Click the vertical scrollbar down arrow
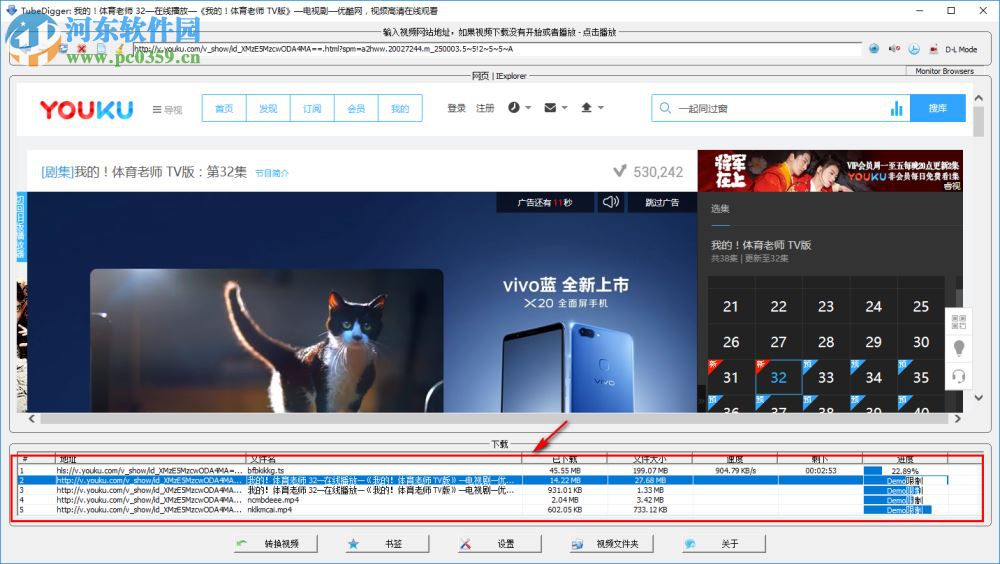The image size is (1000, 564). 979,397
